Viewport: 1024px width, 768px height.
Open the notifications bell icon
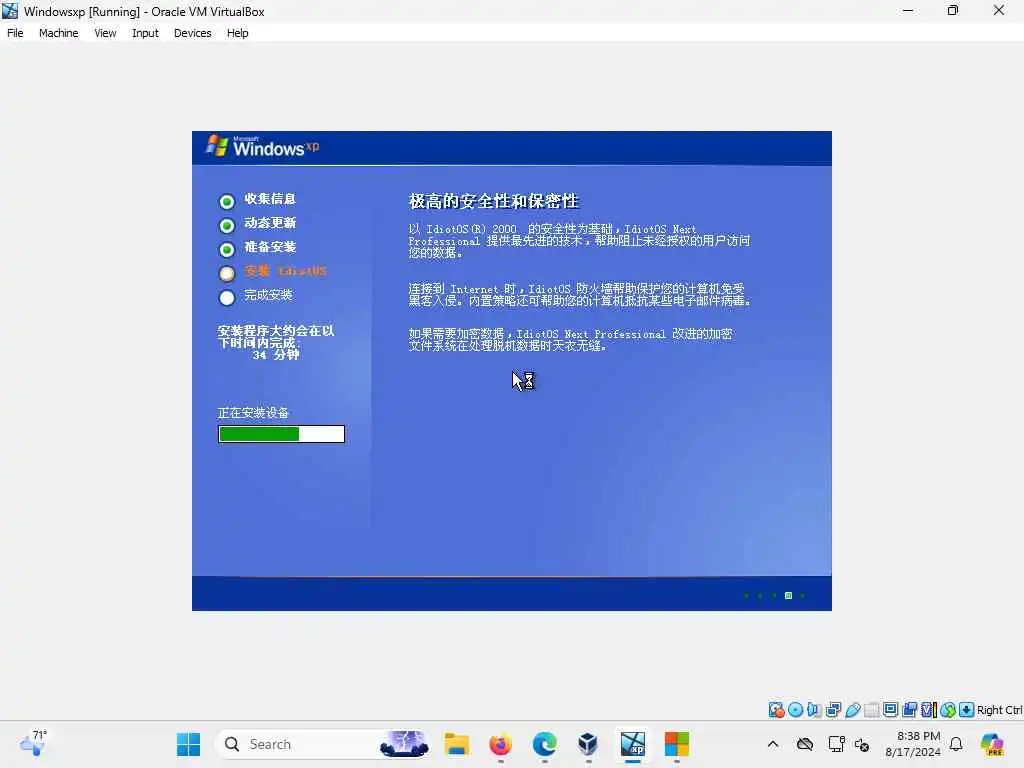tap(956, 744)
